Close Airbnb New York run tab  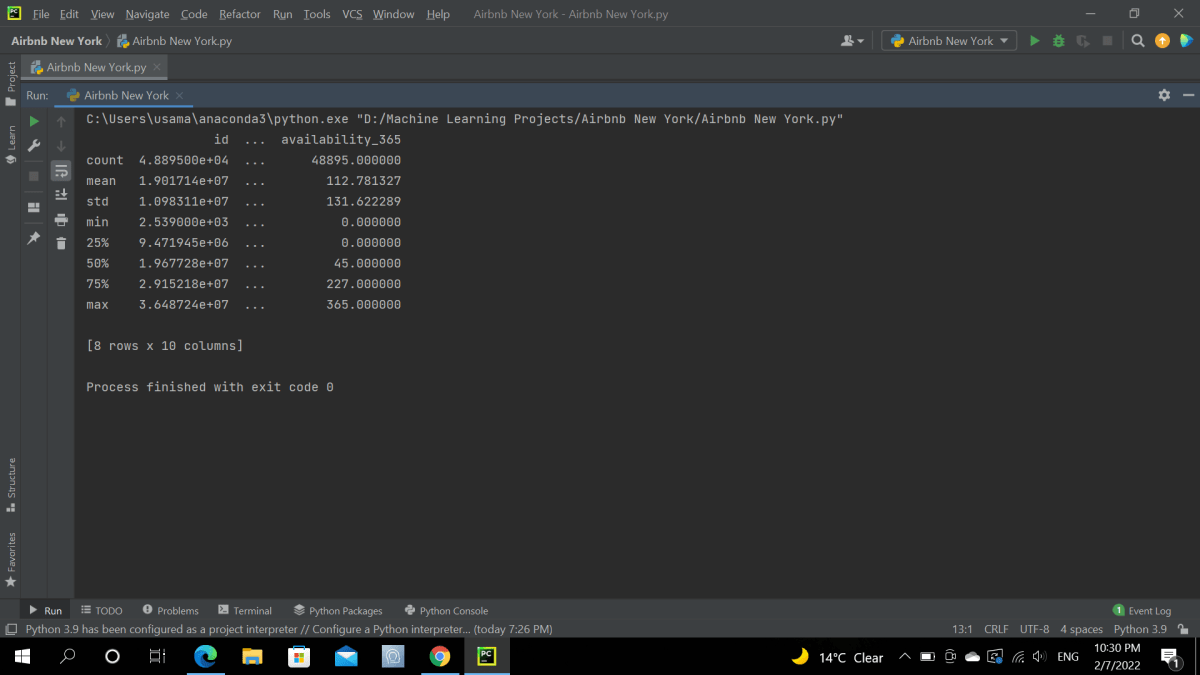(179, 95)
